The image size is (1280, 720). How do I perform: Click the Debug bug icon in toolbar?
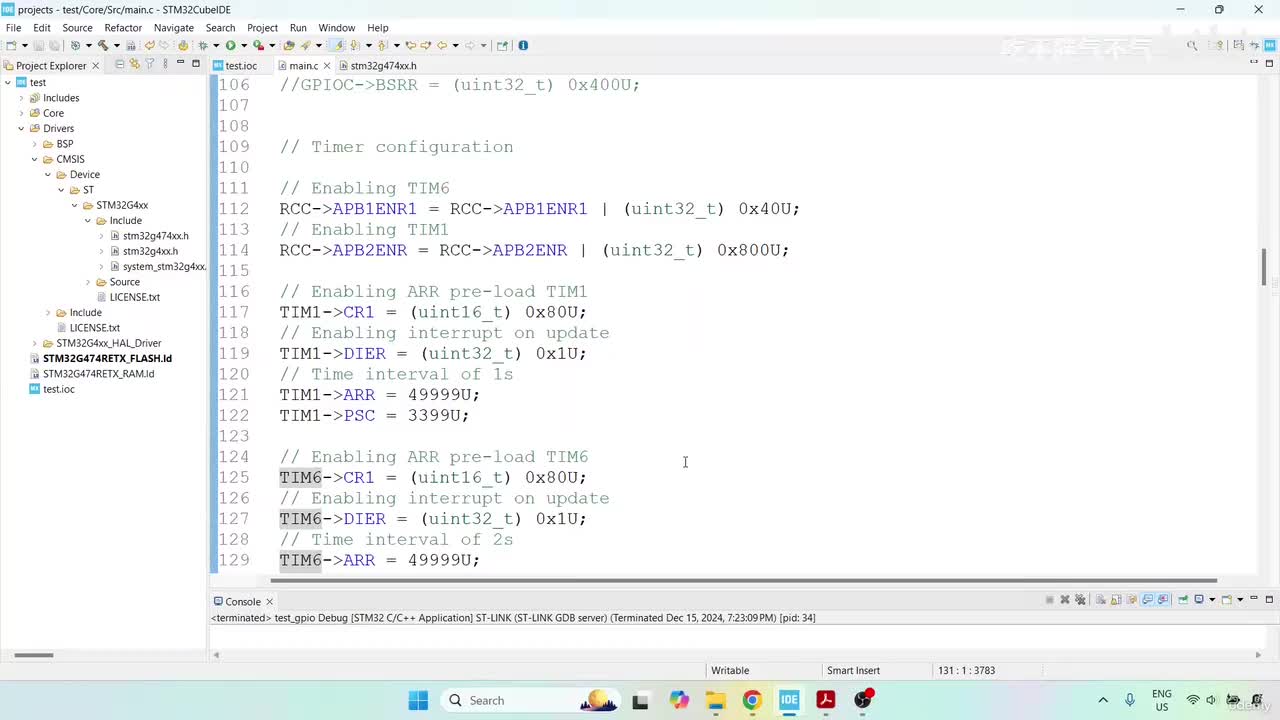pyautogui.click(x=203, y=45)
